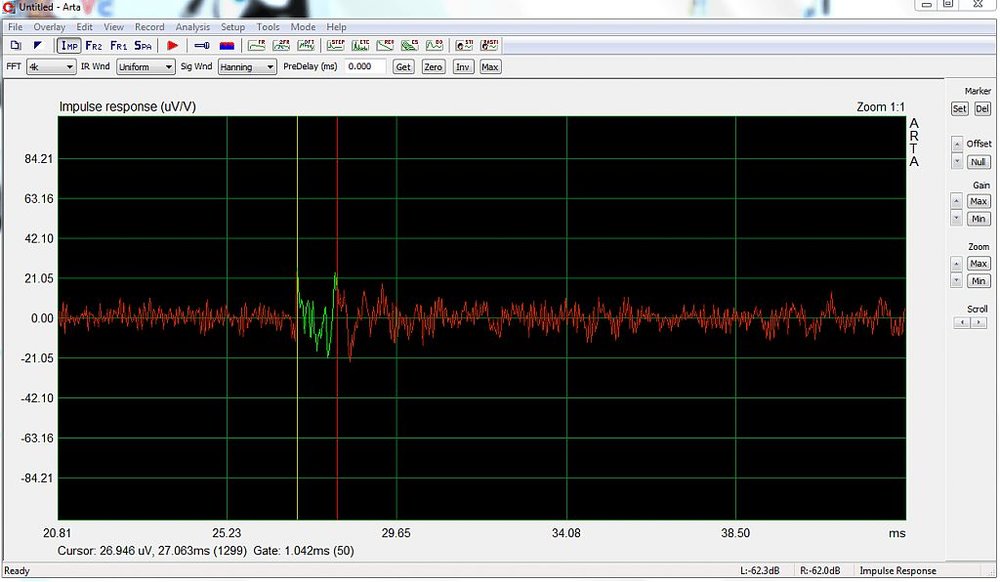Click the PreDelay (ms) input field
The image size is (1000, 582).
coord(365,66)
